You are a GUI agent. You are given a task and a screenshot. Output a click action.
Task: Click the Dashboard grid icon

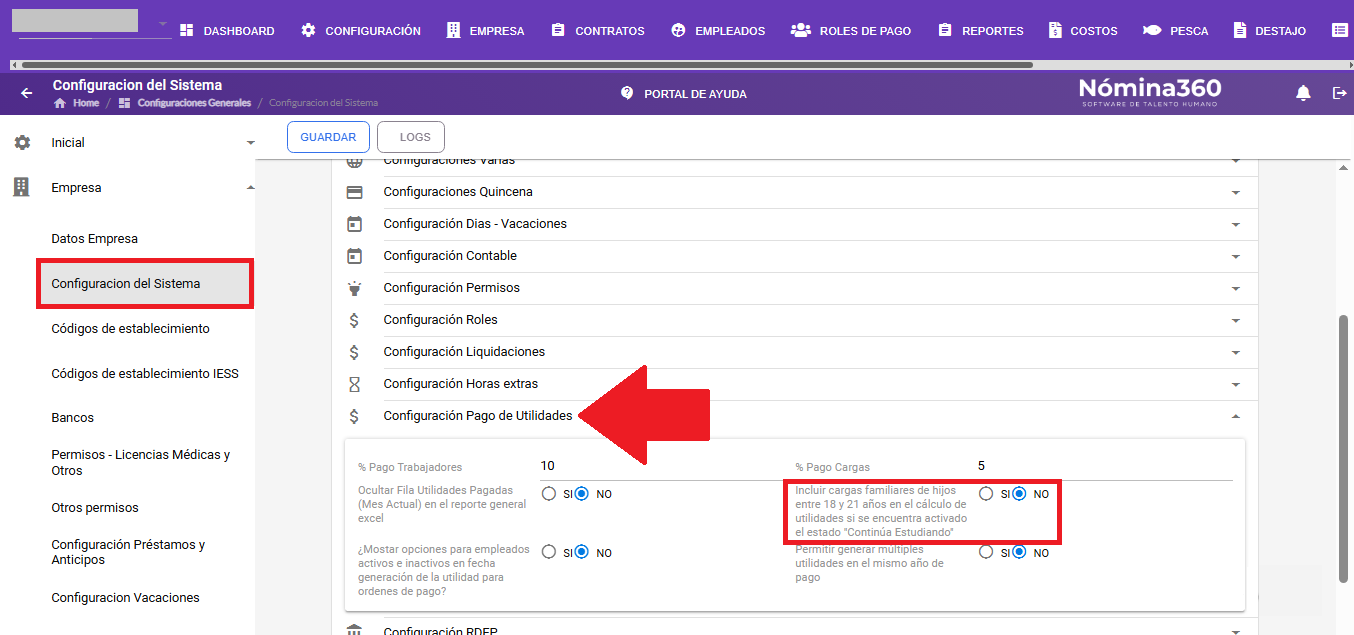pyautogui.click(x=187, y=30)
